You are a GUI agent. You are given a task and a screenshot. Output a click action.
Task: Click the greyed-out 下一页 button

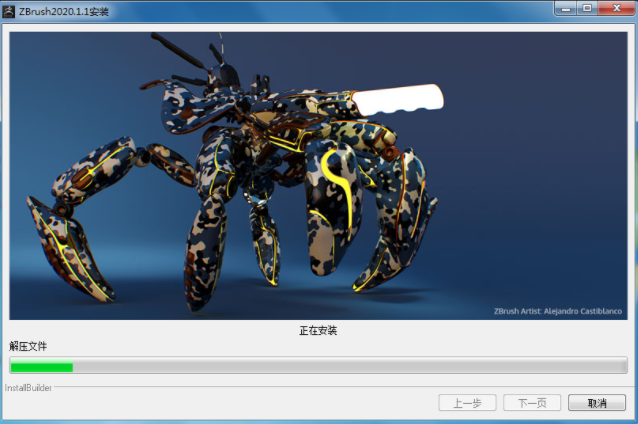(532, 403)
